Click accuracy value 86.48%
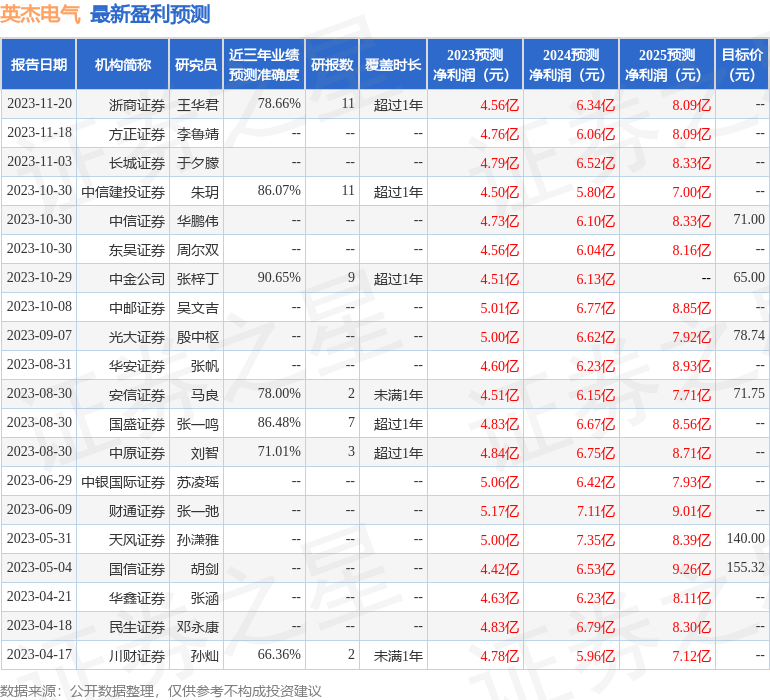Screen dimensions: 770x700 pos(279,422)
